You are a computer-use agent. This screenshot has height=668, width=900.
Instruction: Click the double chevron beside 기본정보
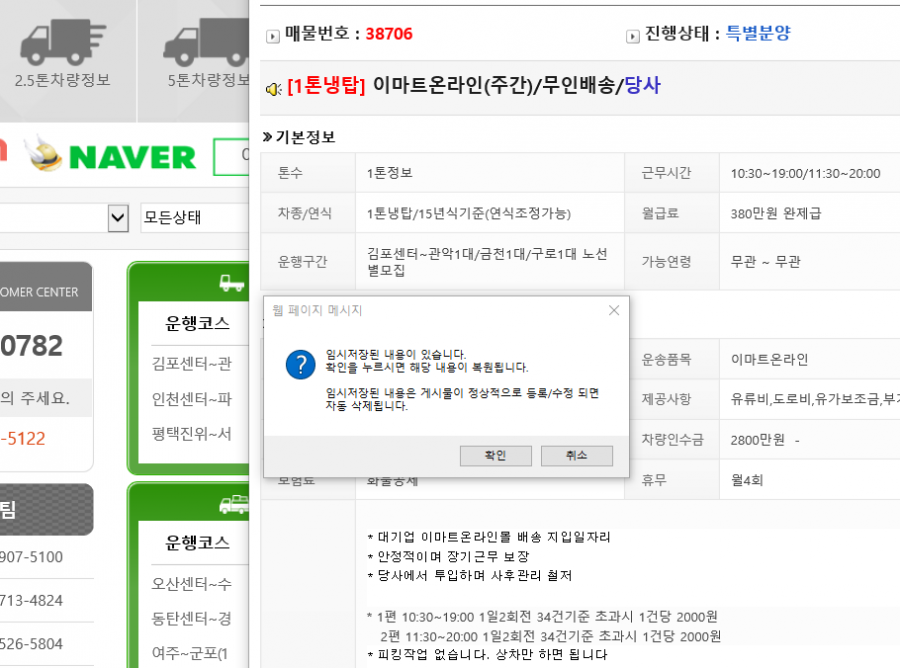pos(267,137)
